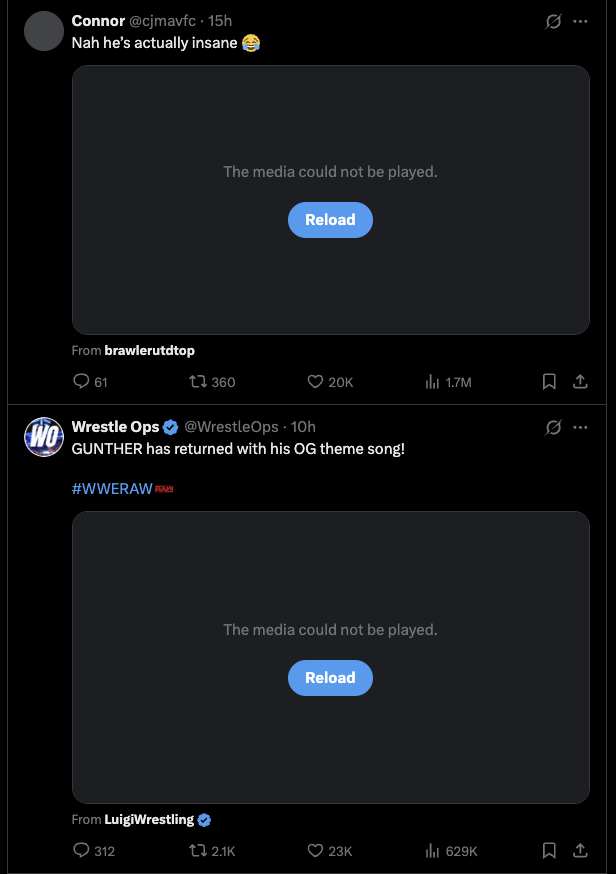Screen dimensions: 616x874
Task: Repost Connor's tweet
Action: coord(198,381)
